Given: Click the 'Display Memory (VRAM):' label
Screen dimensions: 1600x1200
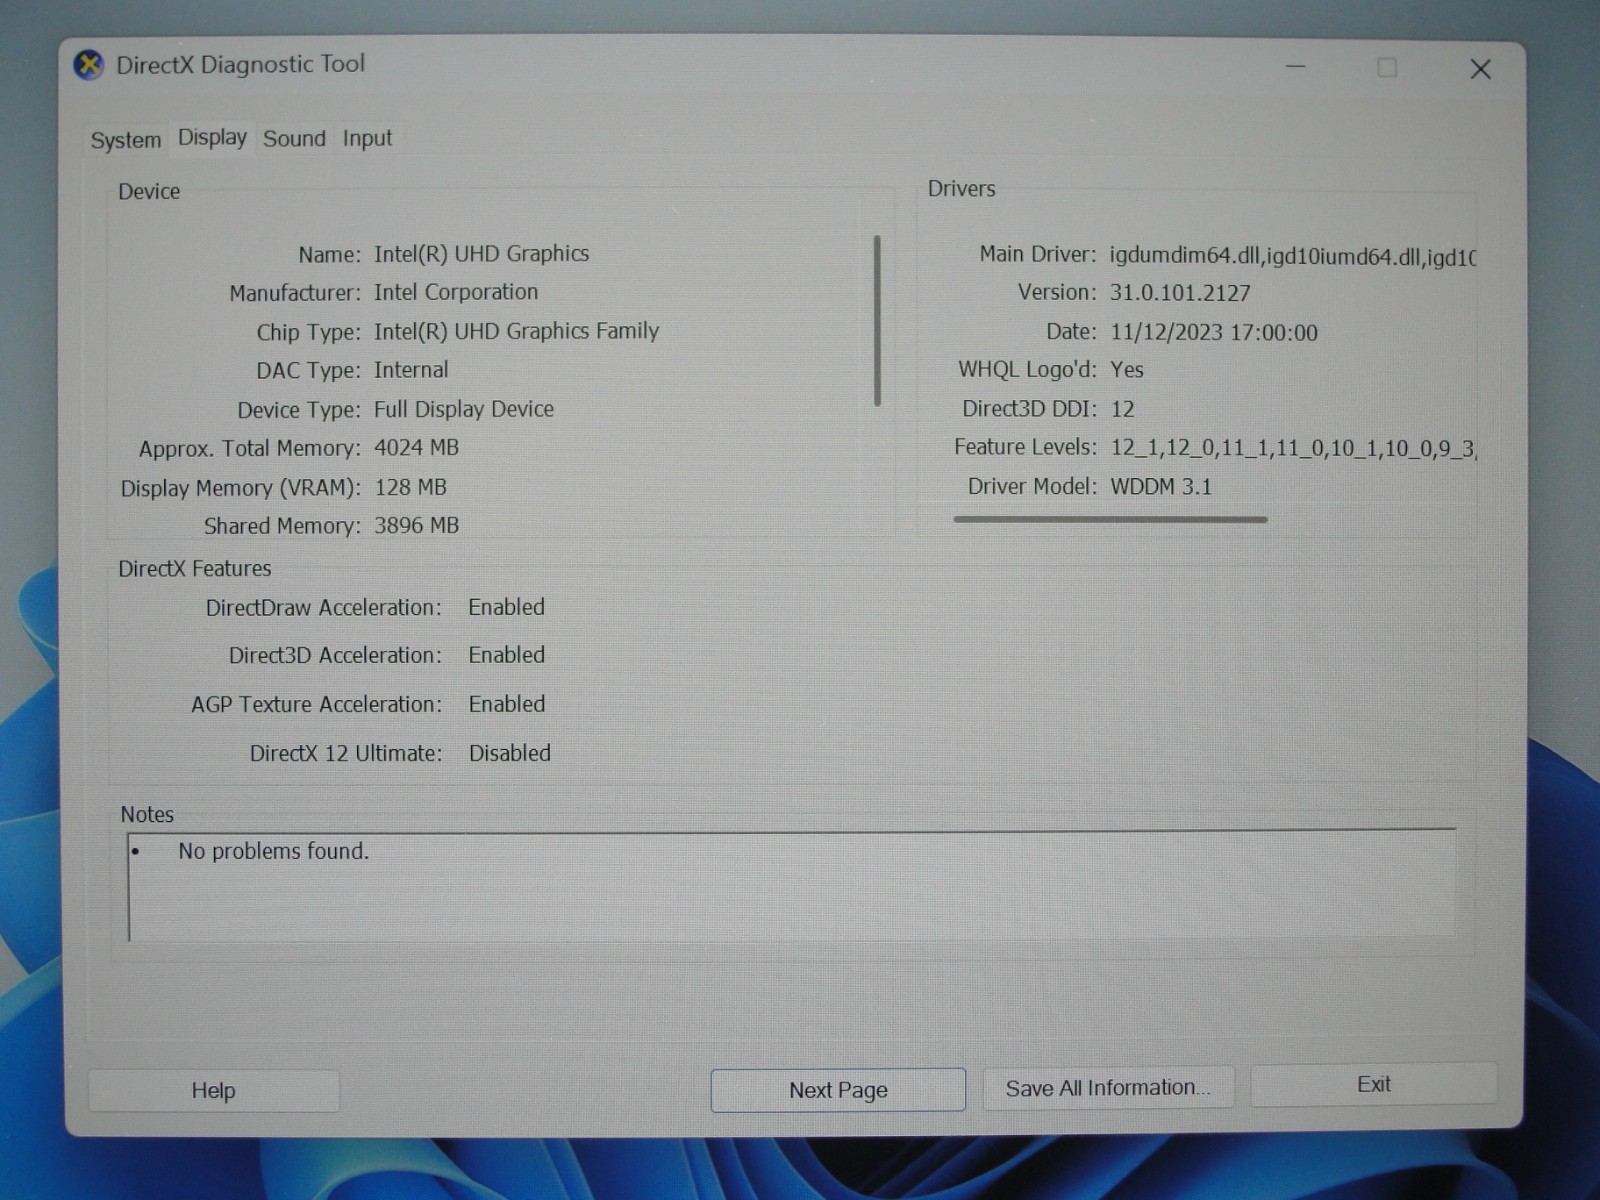Looking at the screenshot, I should pos(240,488).
